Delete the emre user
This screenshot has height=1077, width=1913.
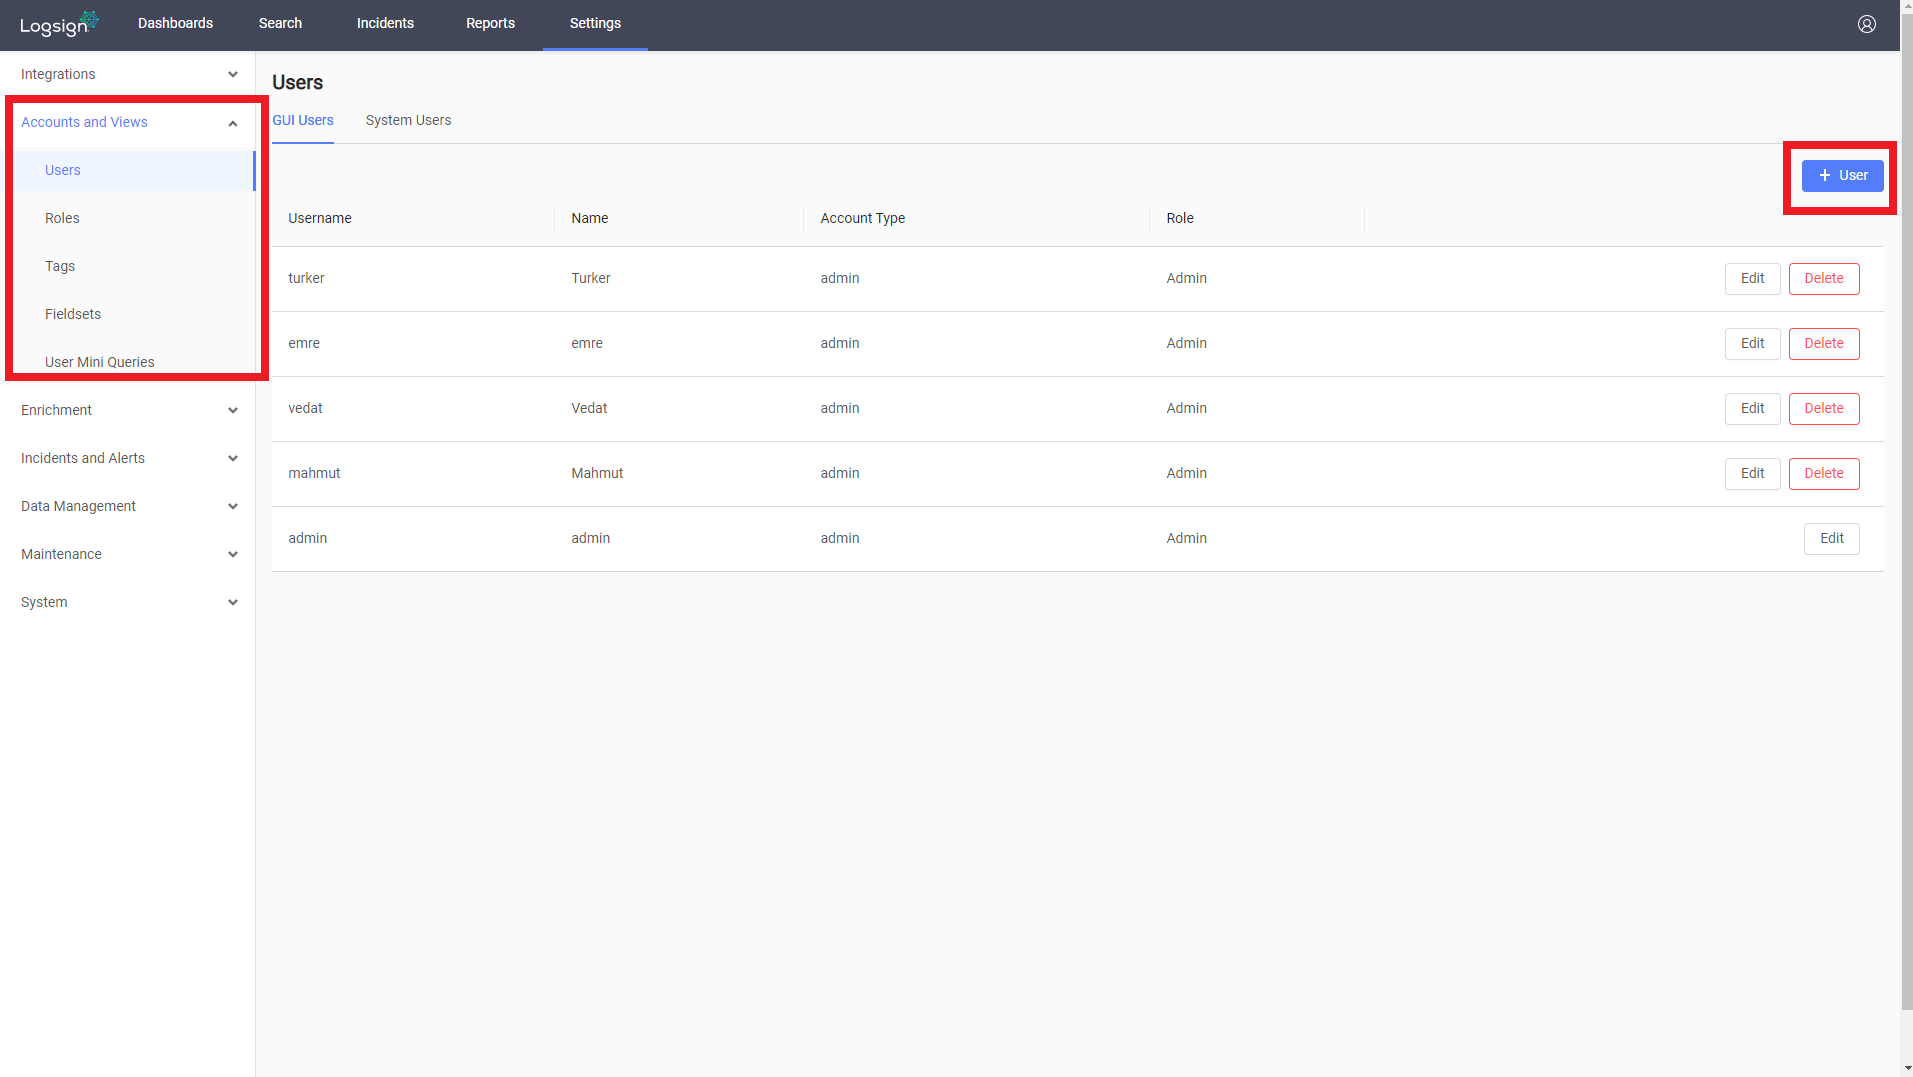(x=1823, y=344)
